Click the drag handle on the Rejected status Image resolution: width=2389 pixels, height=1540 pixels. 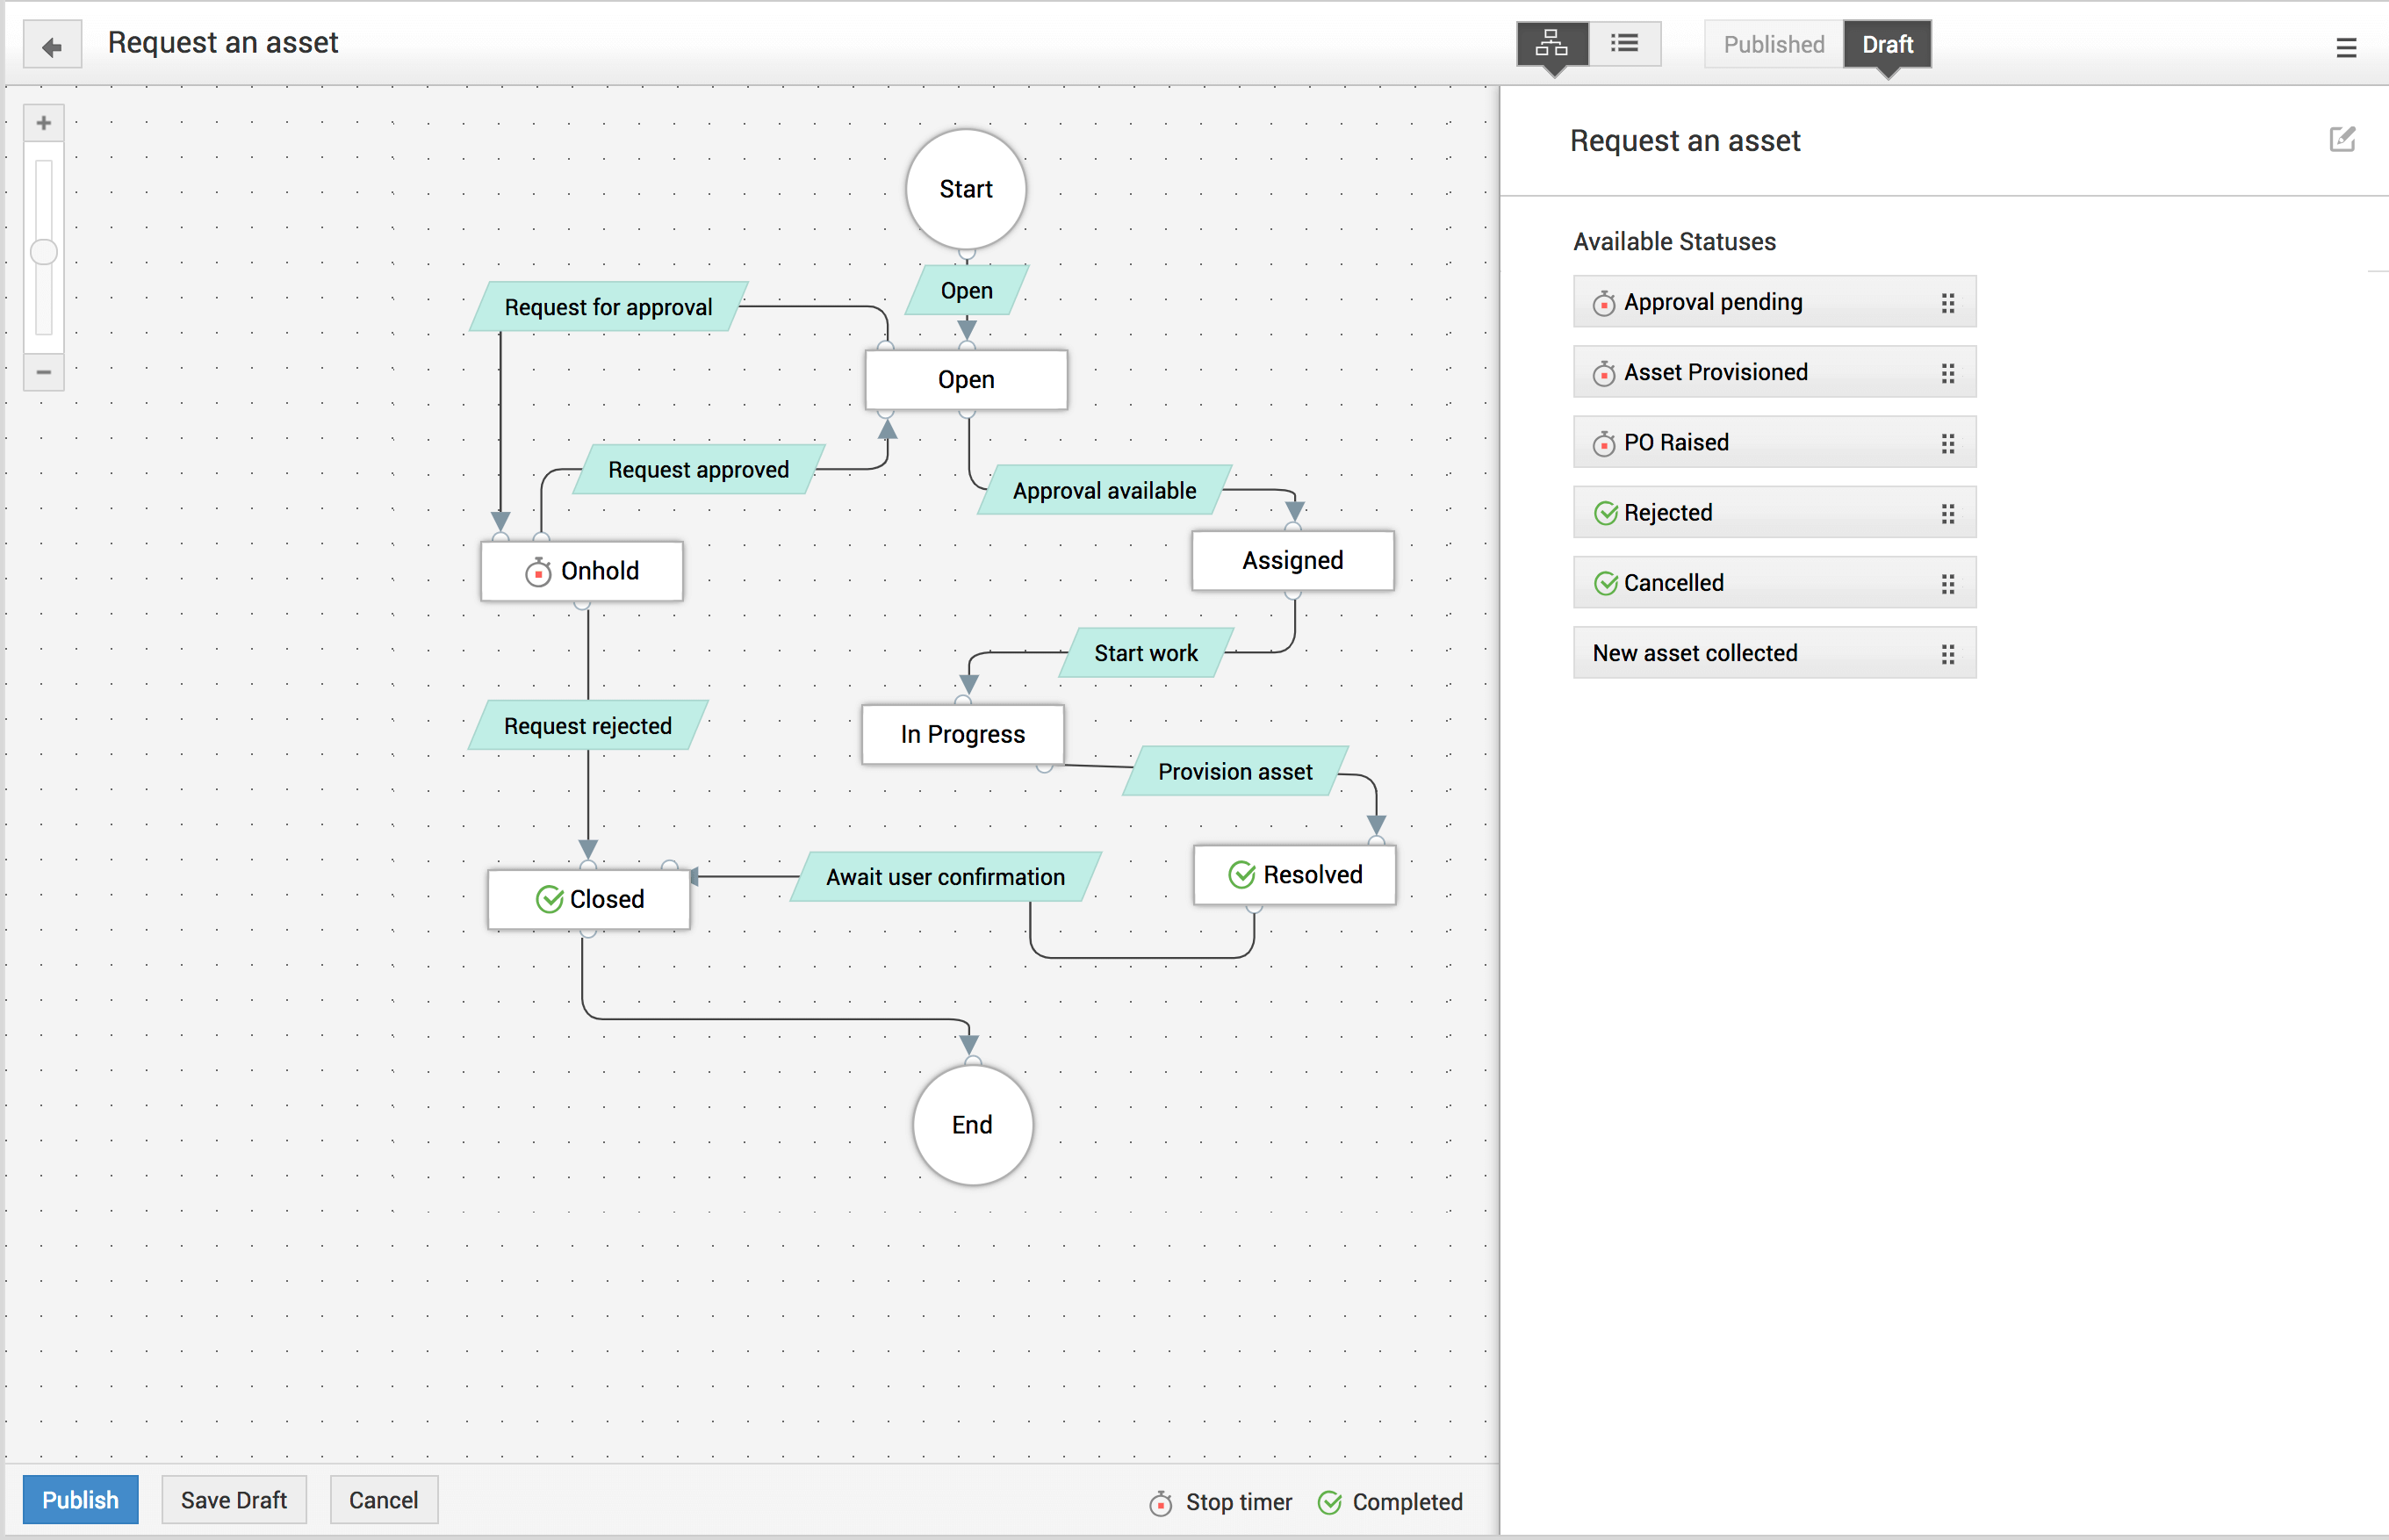click(1947, 513)
